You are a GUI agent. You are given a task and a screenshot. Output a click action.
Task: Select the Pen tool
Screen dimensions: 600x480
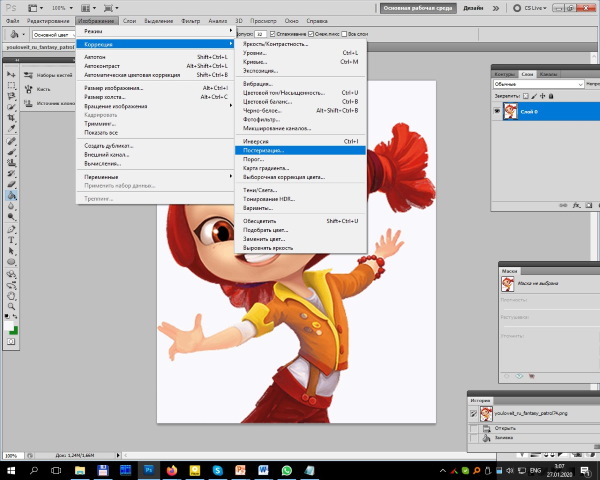coord(11,229)
